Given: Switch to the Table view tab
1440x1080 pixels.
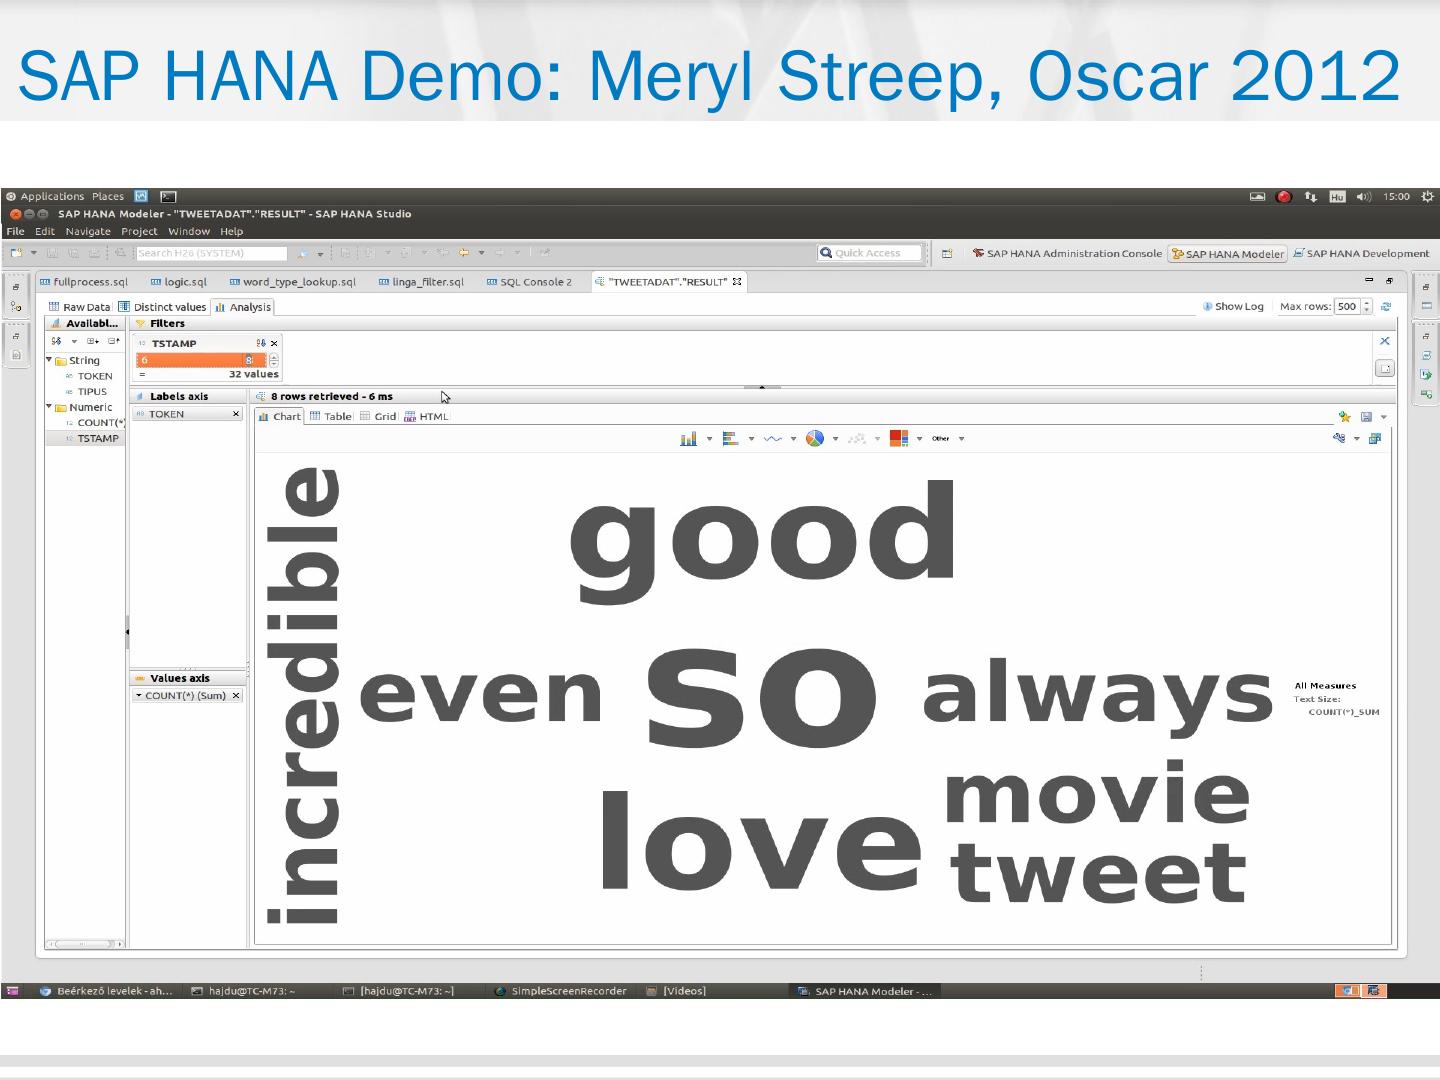Looking at the screenshot, I should pos(330,416).
